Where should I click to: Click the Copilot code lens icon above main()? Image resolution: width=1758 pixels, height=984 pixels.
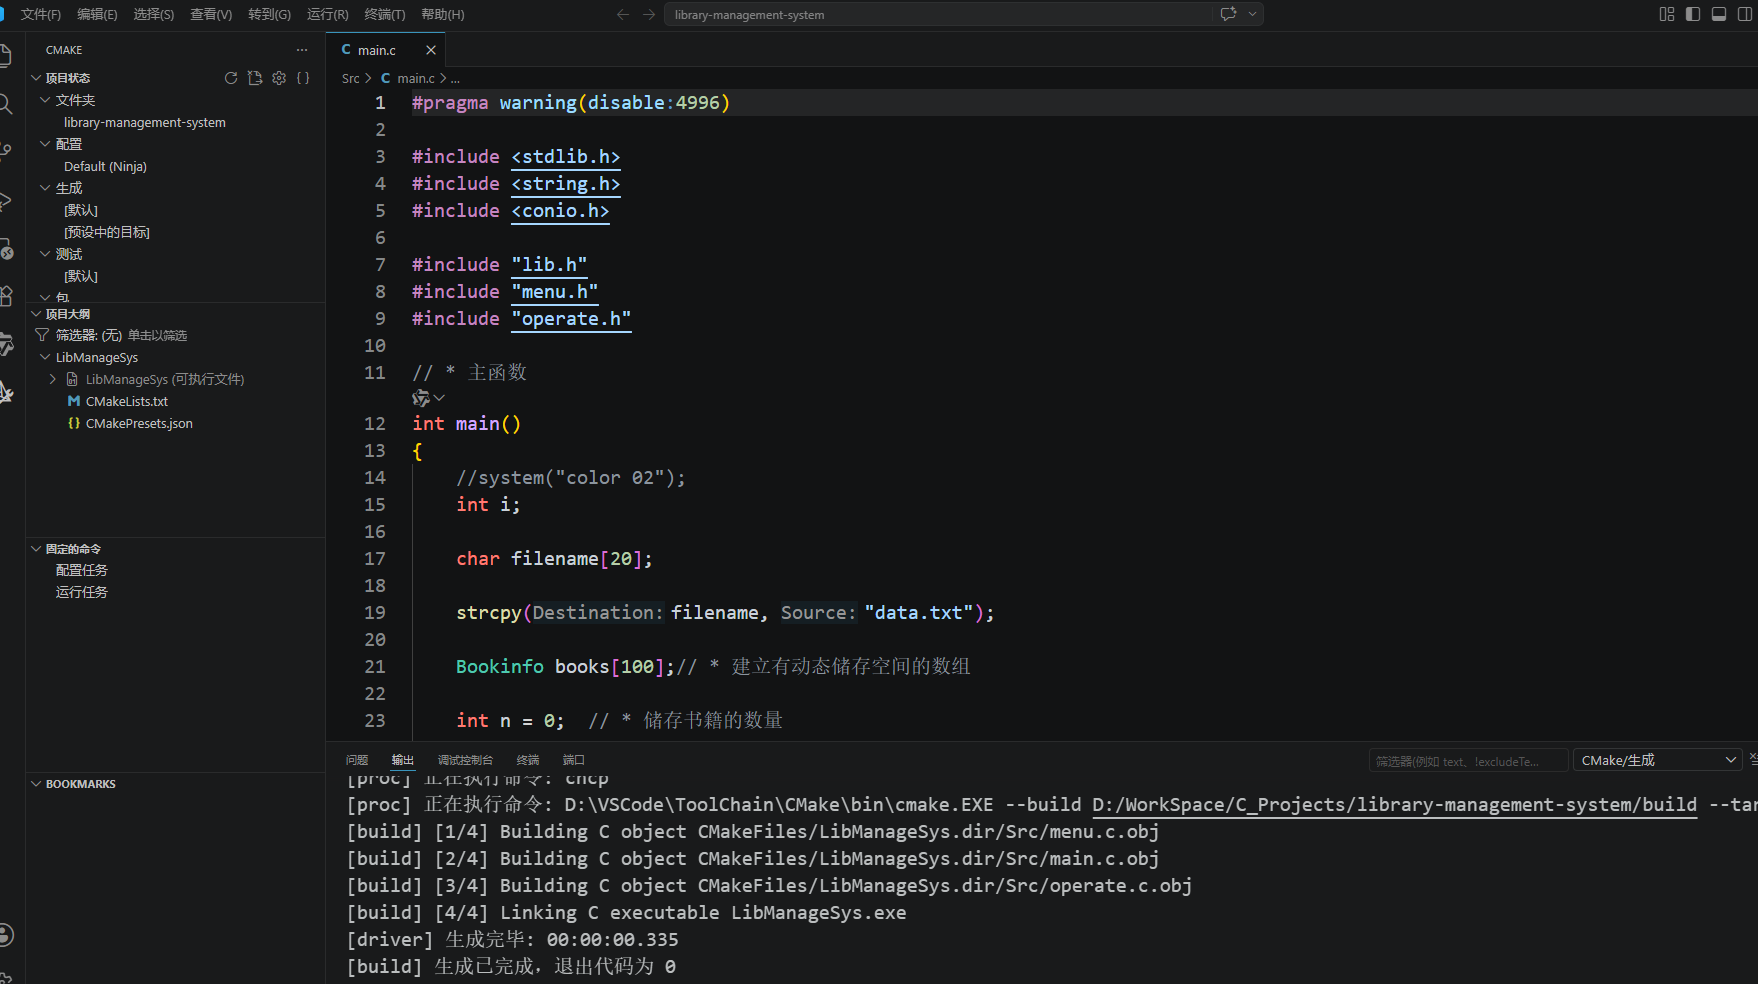pyautogui.click(x=421, y=398)
